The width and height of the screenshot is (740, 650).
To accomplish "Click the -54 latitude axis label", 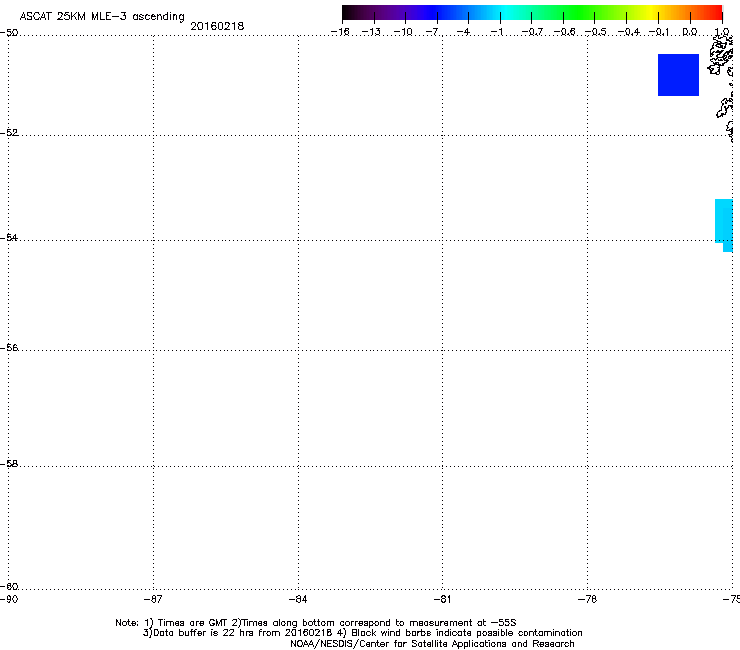I will tap(9, 237).
